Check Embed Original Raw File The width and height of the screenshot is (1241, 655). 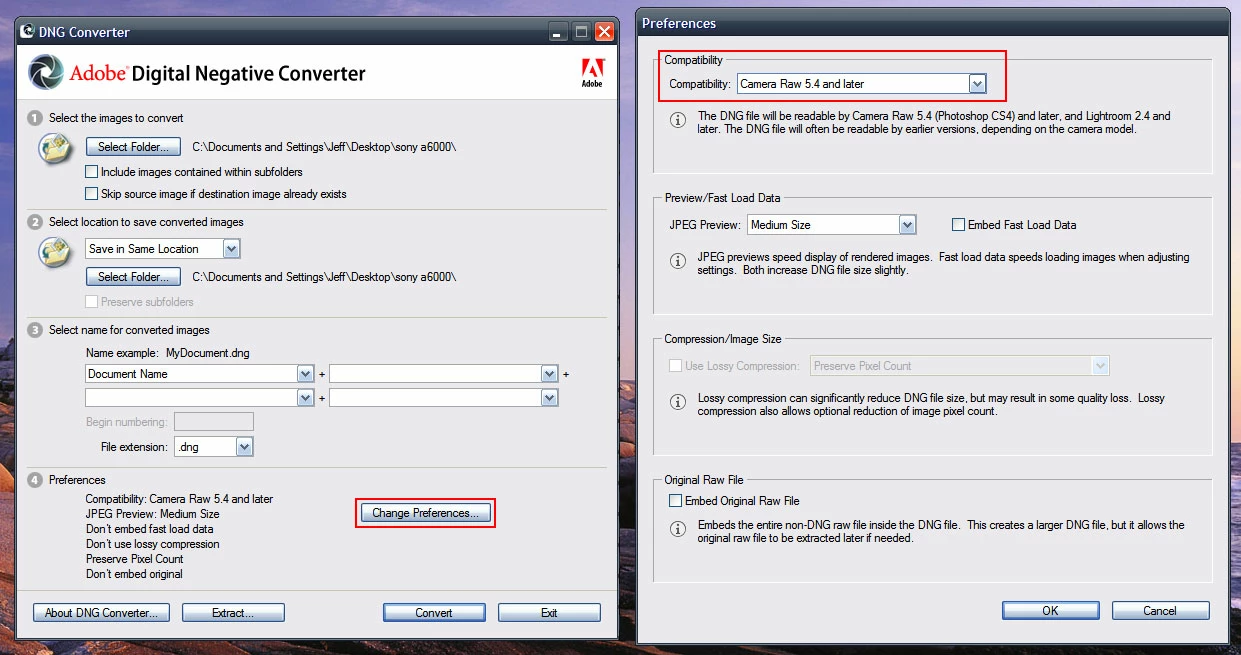point(675,501)
